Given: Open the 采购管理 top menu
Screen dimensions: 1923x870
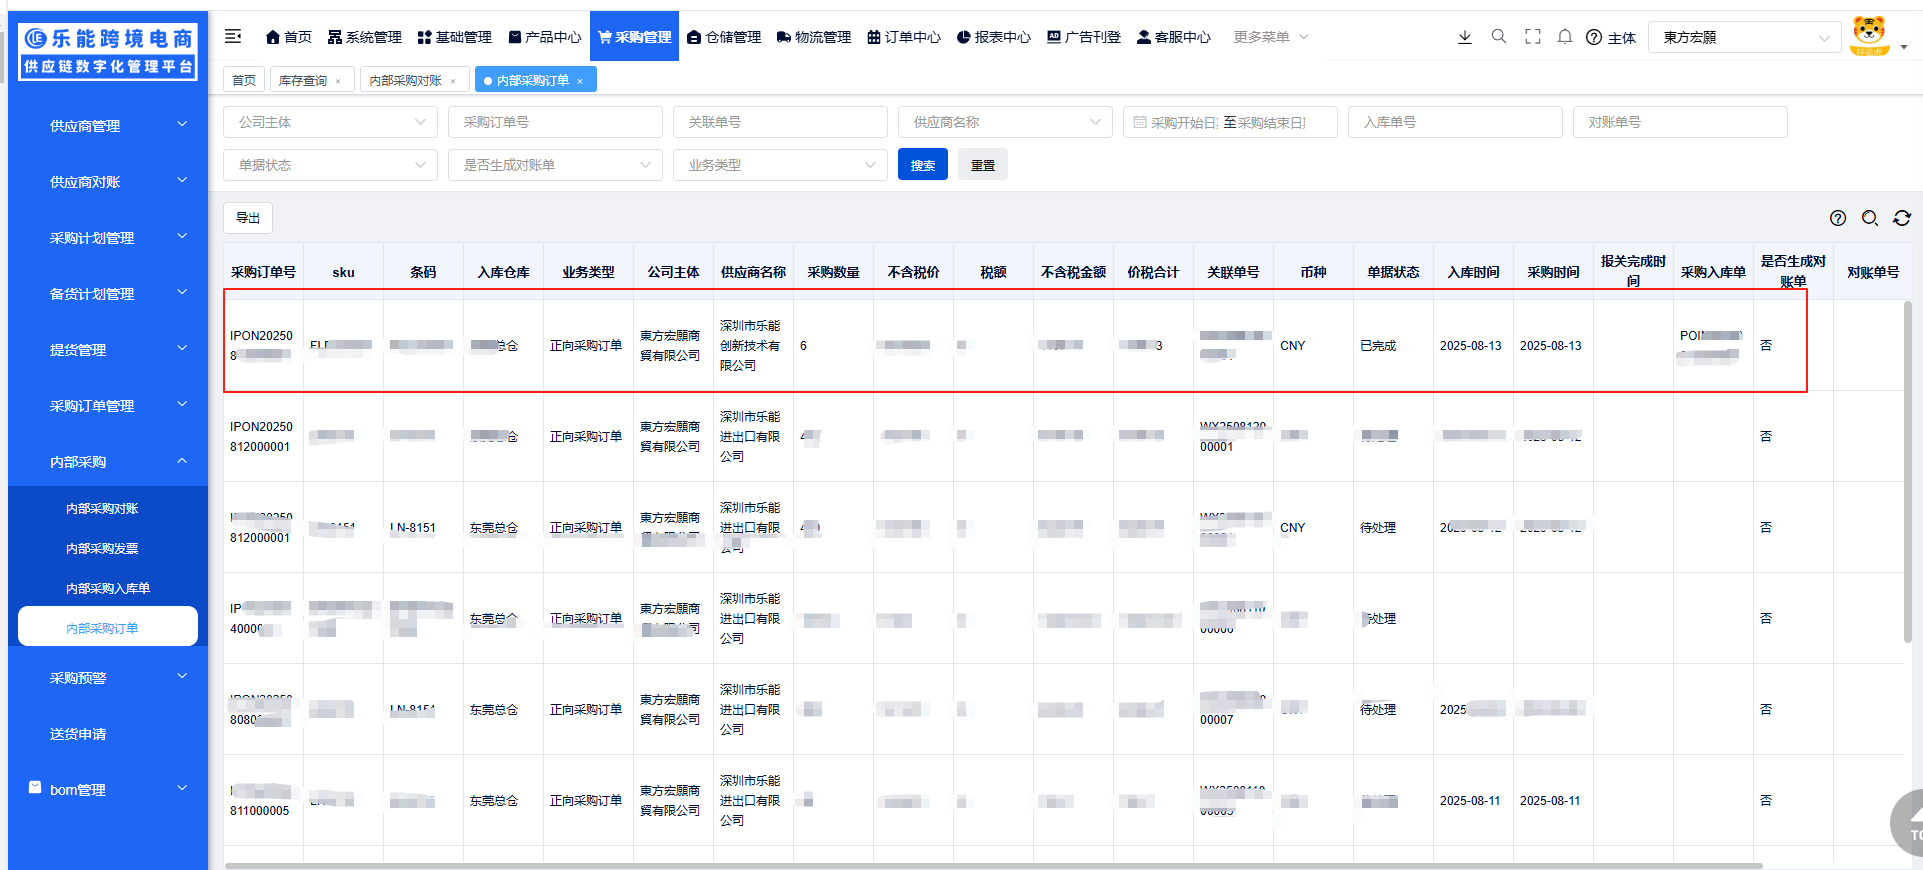Looking at the screenshot, I should tap(634, 37).
